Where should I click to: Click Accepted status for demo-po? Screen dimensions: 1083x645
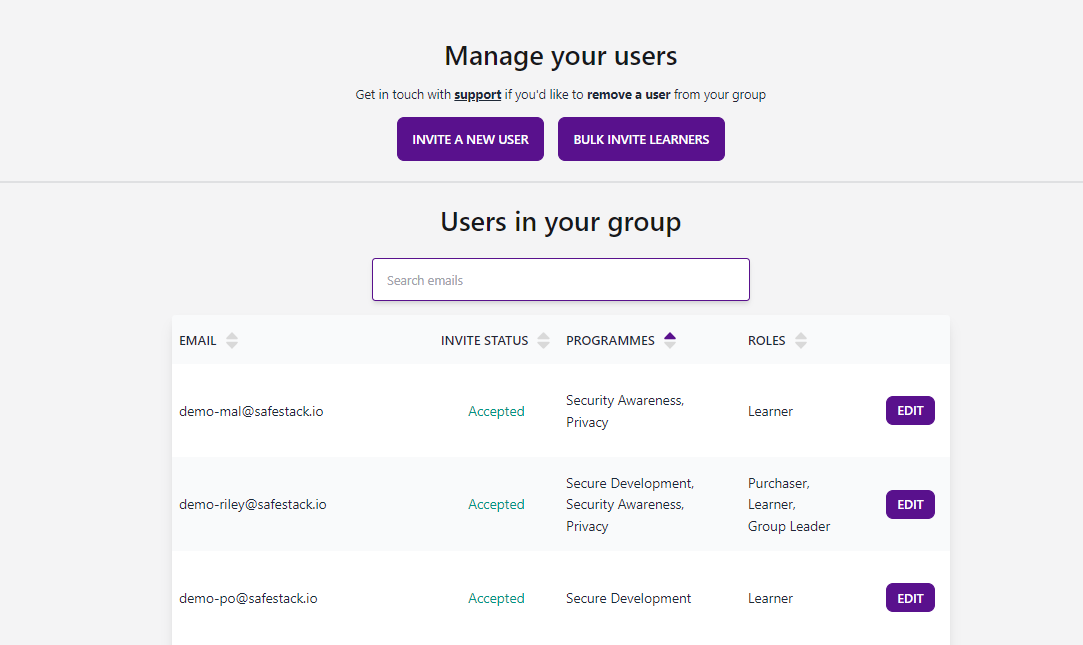pos(496,599)
